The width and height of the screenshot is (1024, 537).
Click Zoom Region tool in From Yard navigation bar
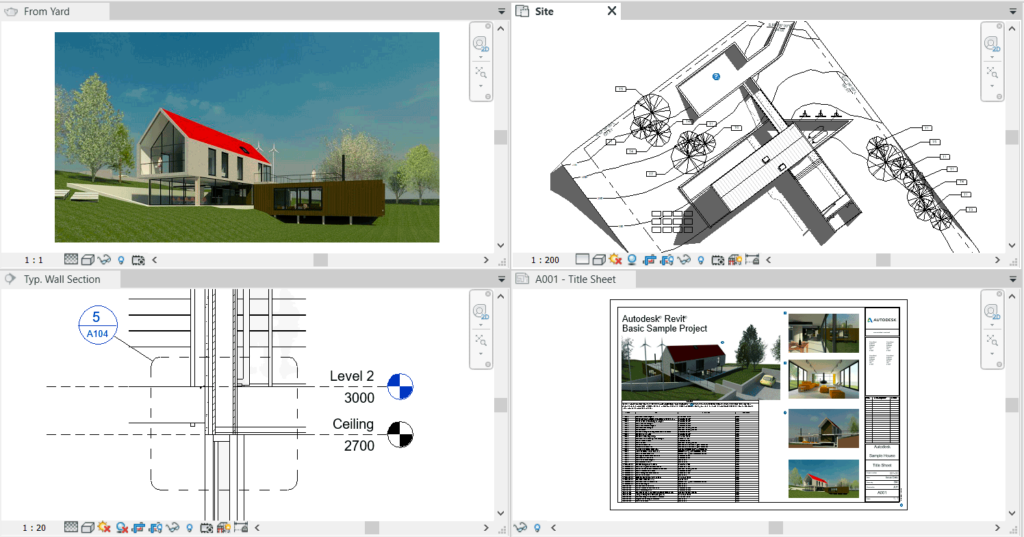[481, 73]
